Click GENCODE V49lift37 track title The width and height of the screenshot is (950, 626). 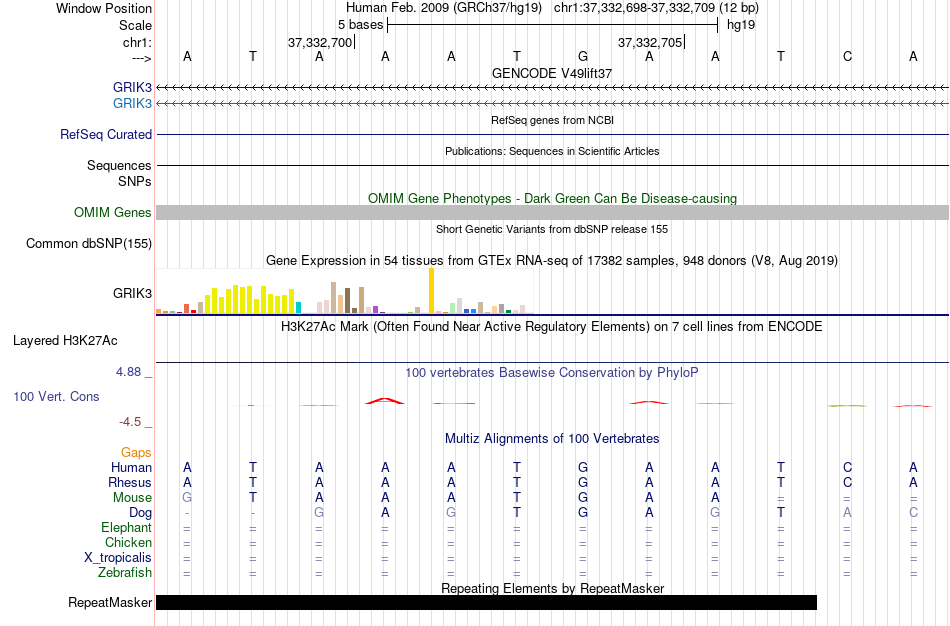point(552,73)
